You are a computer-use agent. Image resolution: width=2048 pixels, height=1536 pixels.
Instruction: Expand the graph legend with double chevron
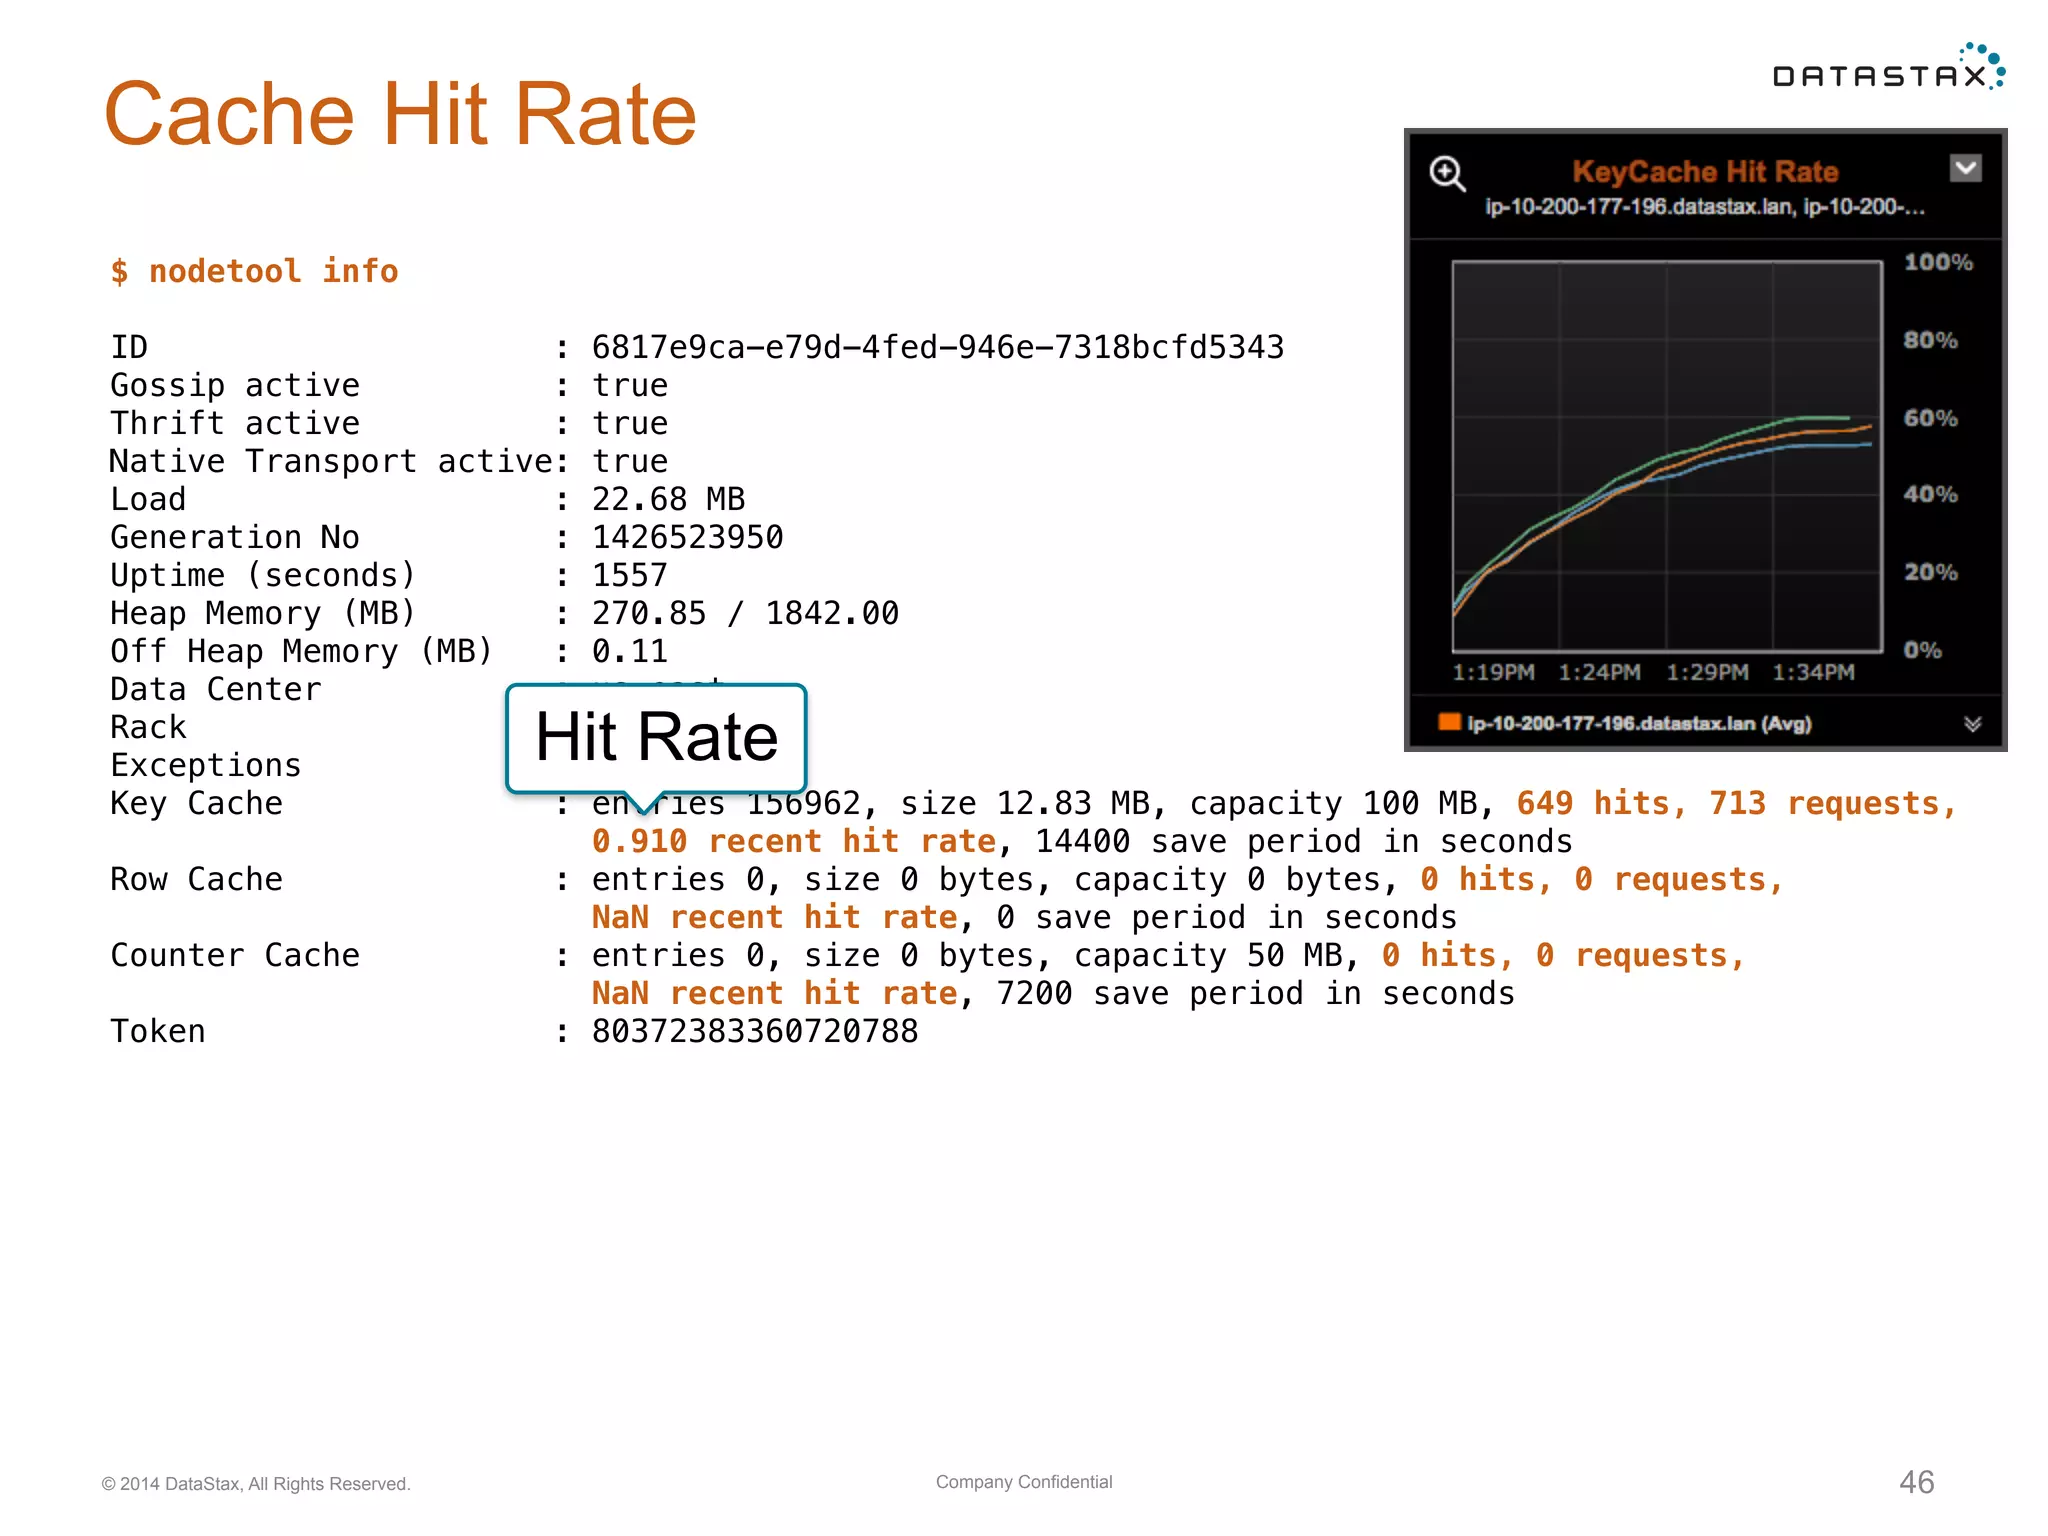coord(1972,724)
